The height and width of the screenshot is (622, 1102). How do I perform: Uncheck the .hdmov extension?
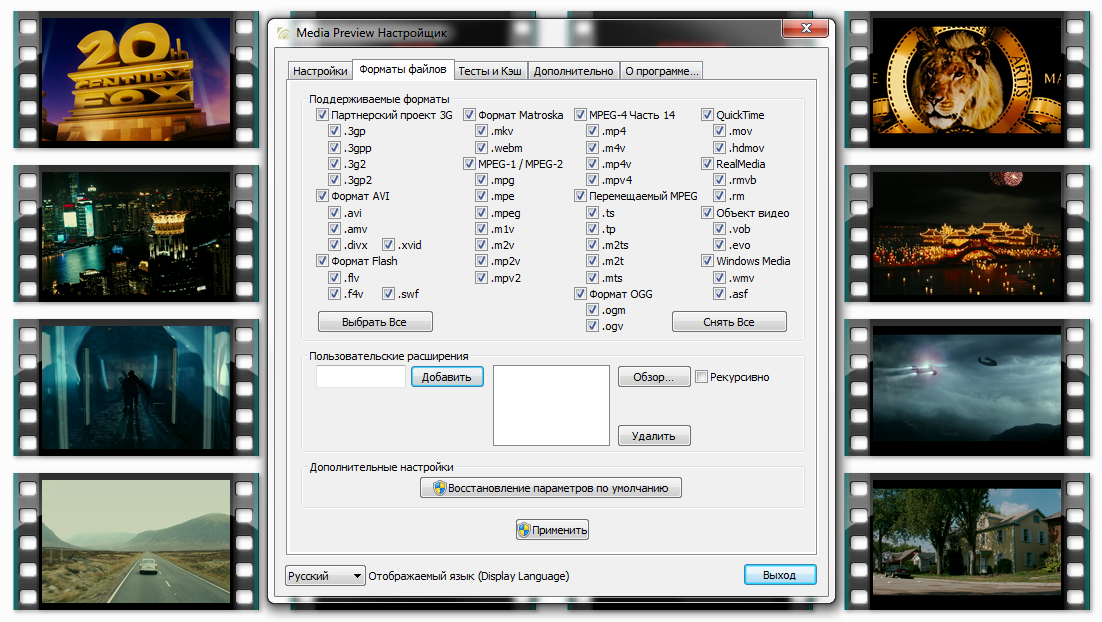720,148
